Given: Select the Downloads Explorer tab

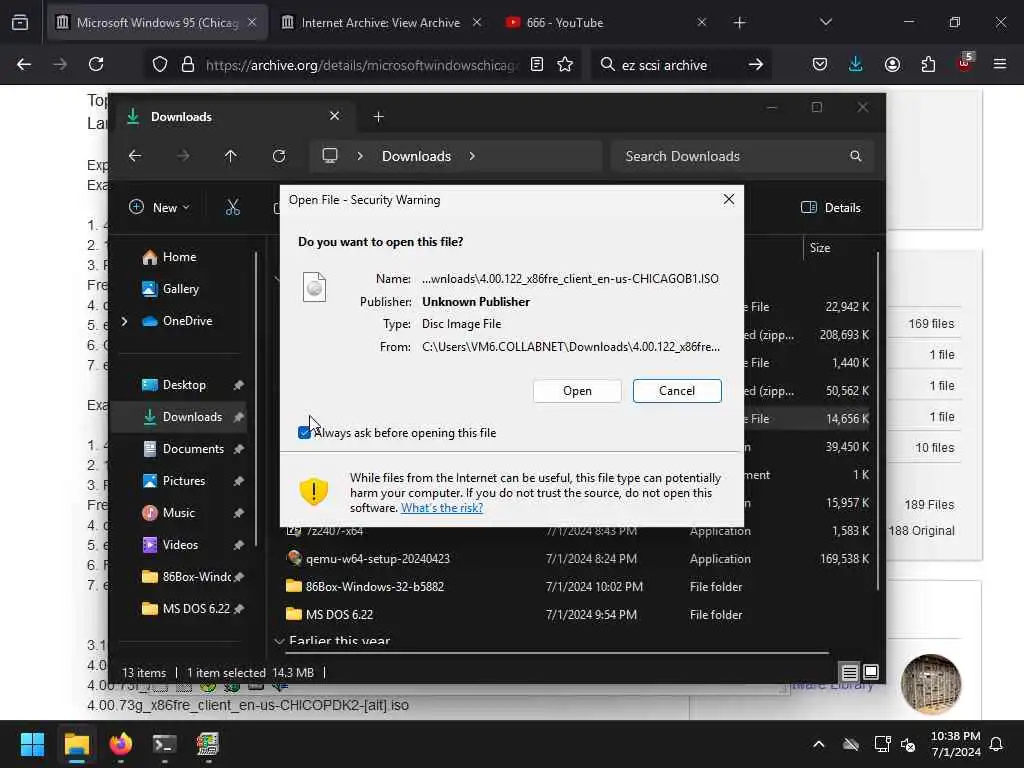Looking at the screenshot, I should (232, 117).
